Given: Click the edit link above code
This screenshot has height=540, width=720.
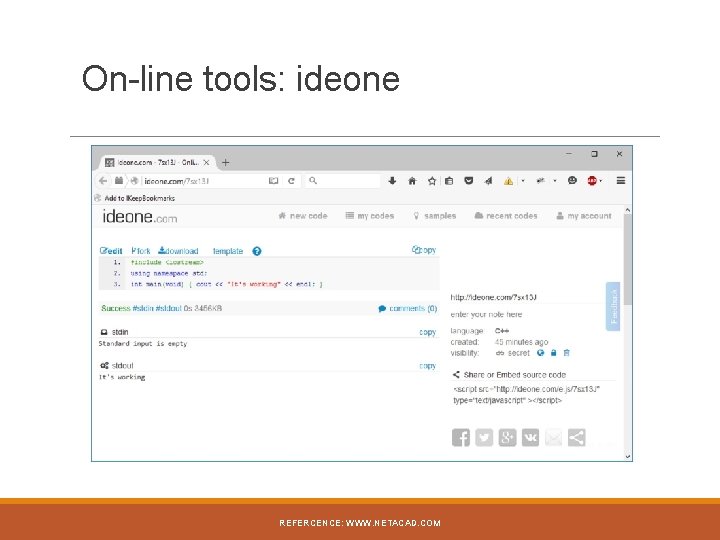Looking at the screenshot, I should coord(111,251).
